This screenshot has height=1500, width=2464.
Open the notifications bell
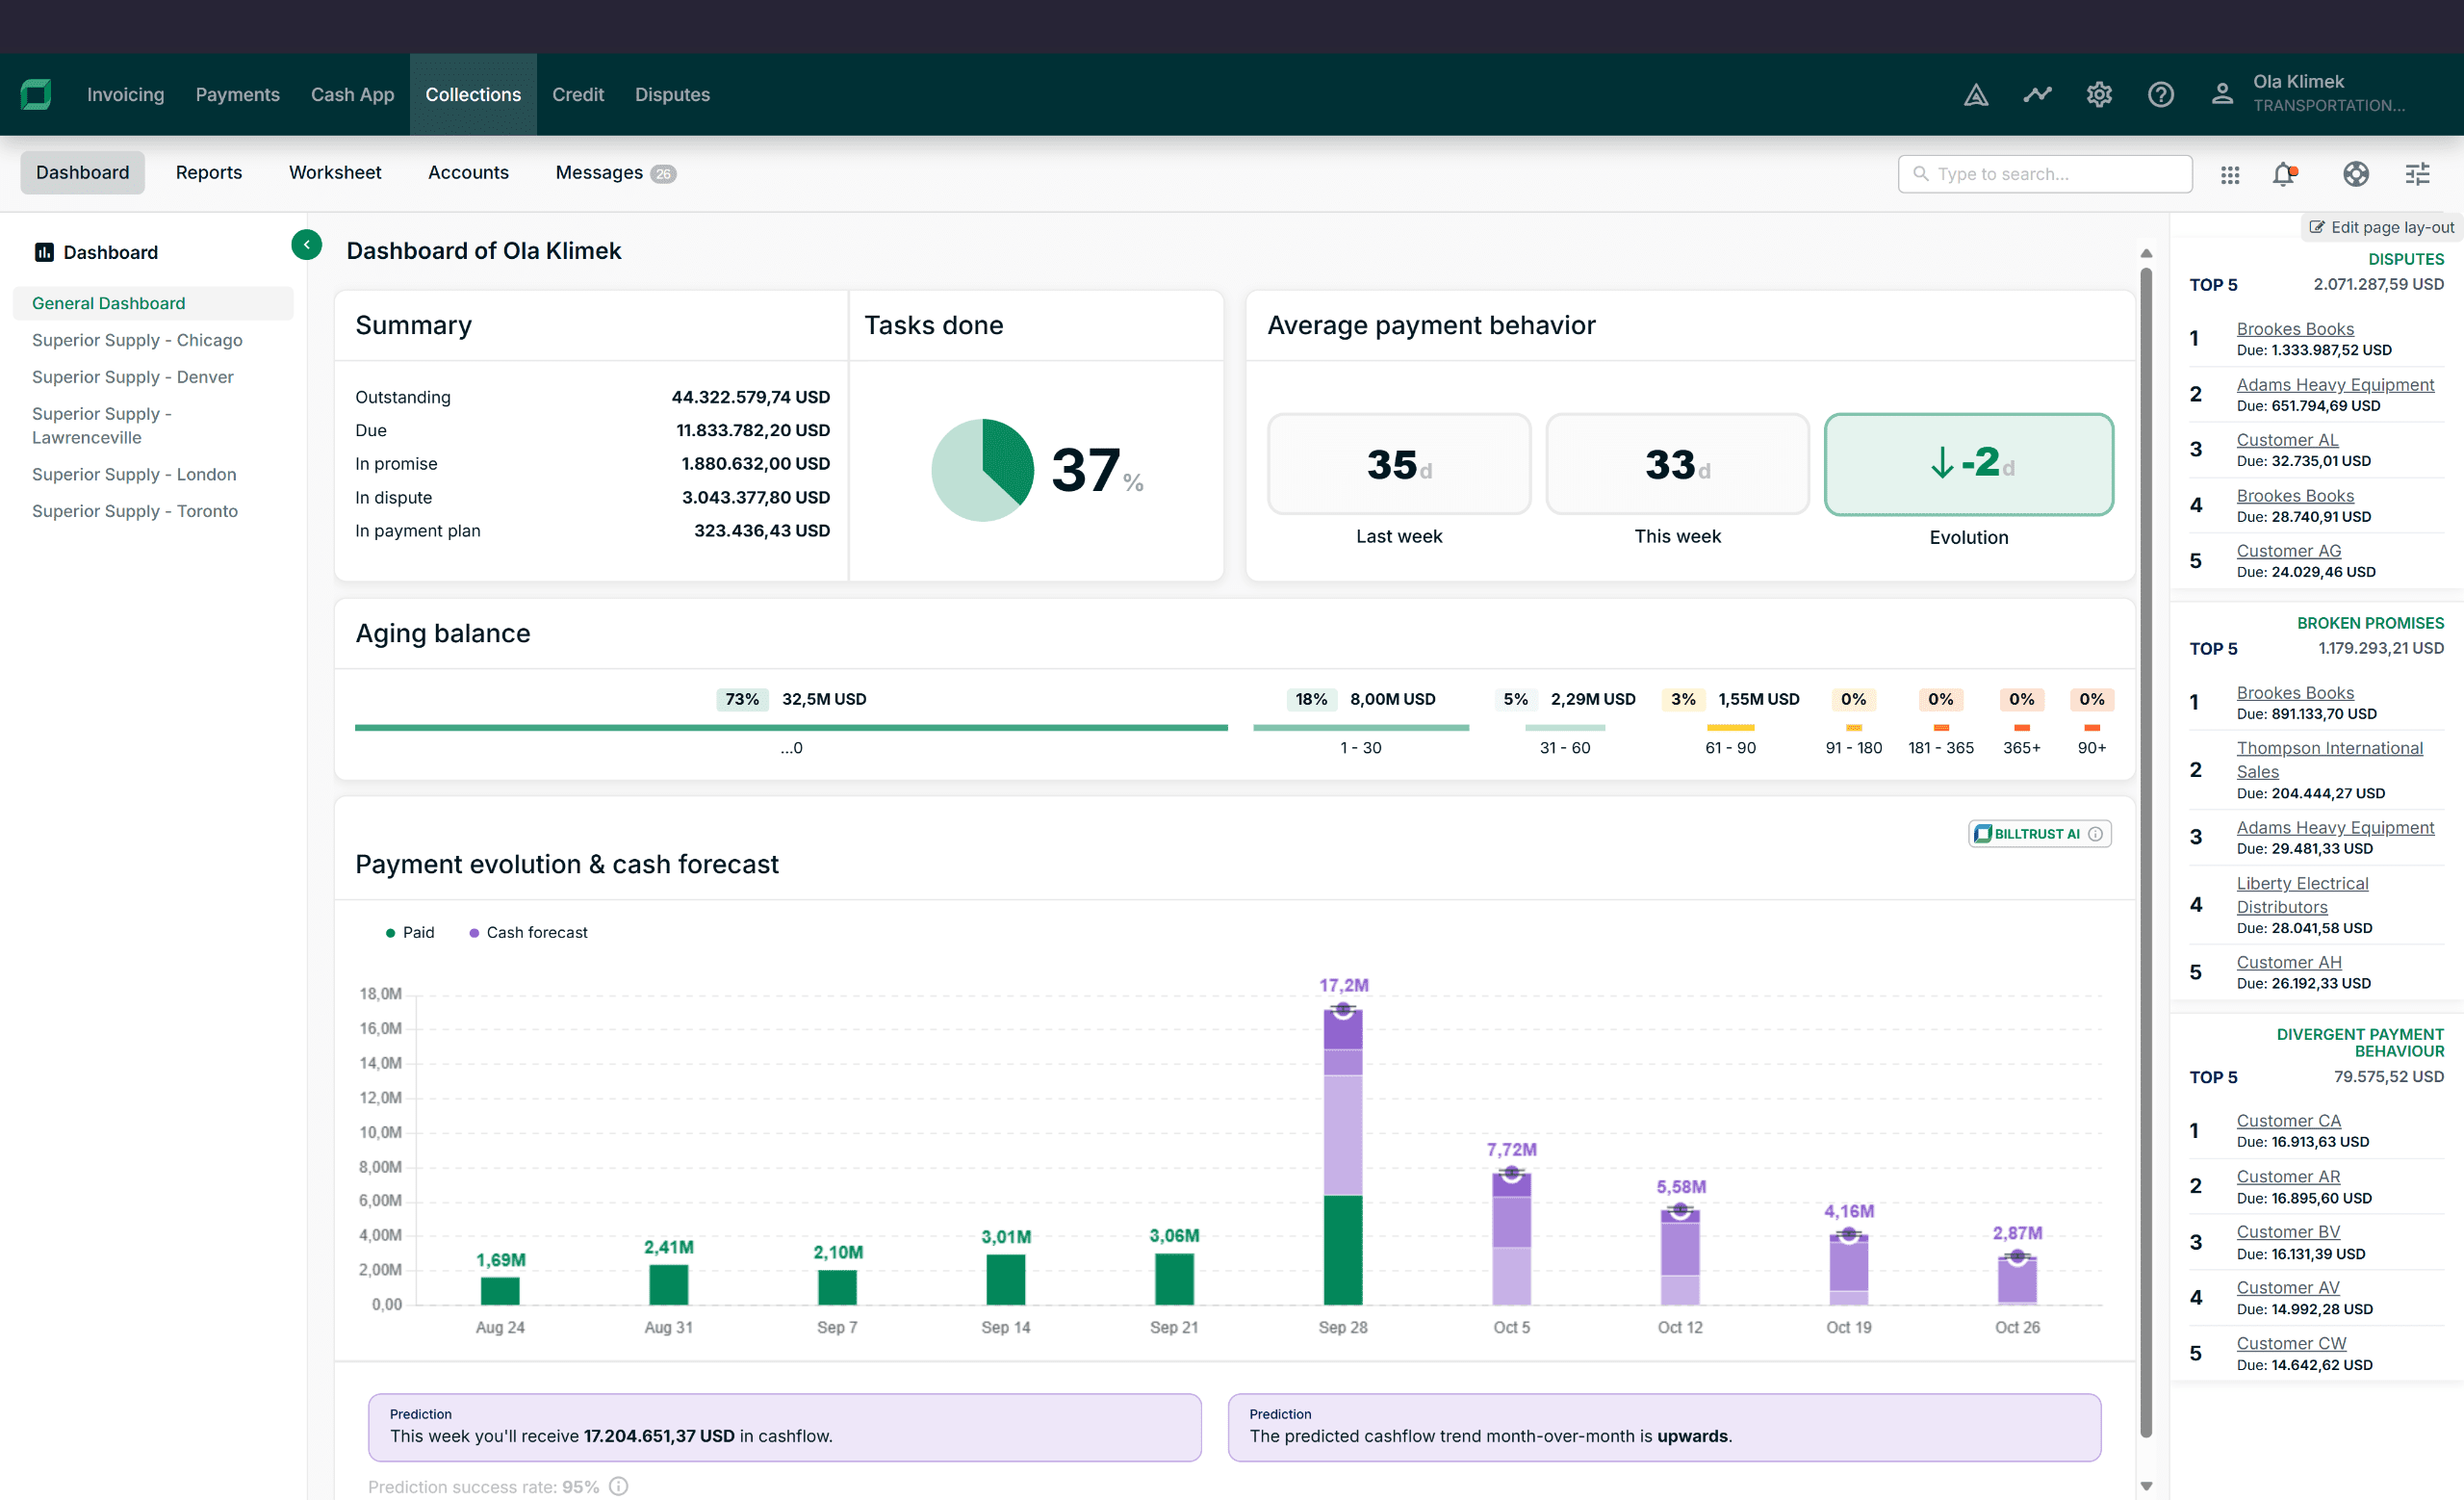2283,174
